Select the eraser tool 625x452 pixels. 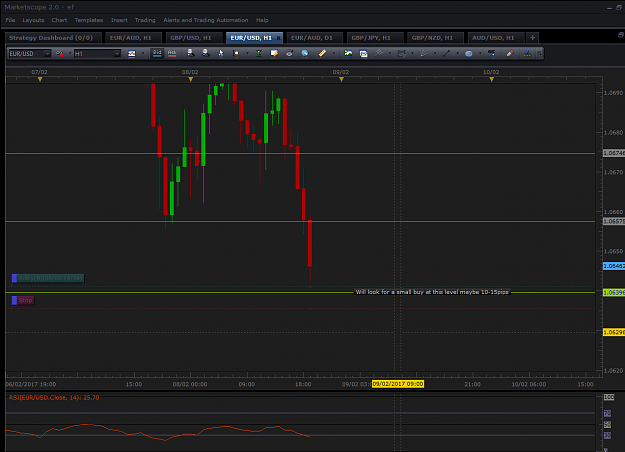click(x=510, y=53)
